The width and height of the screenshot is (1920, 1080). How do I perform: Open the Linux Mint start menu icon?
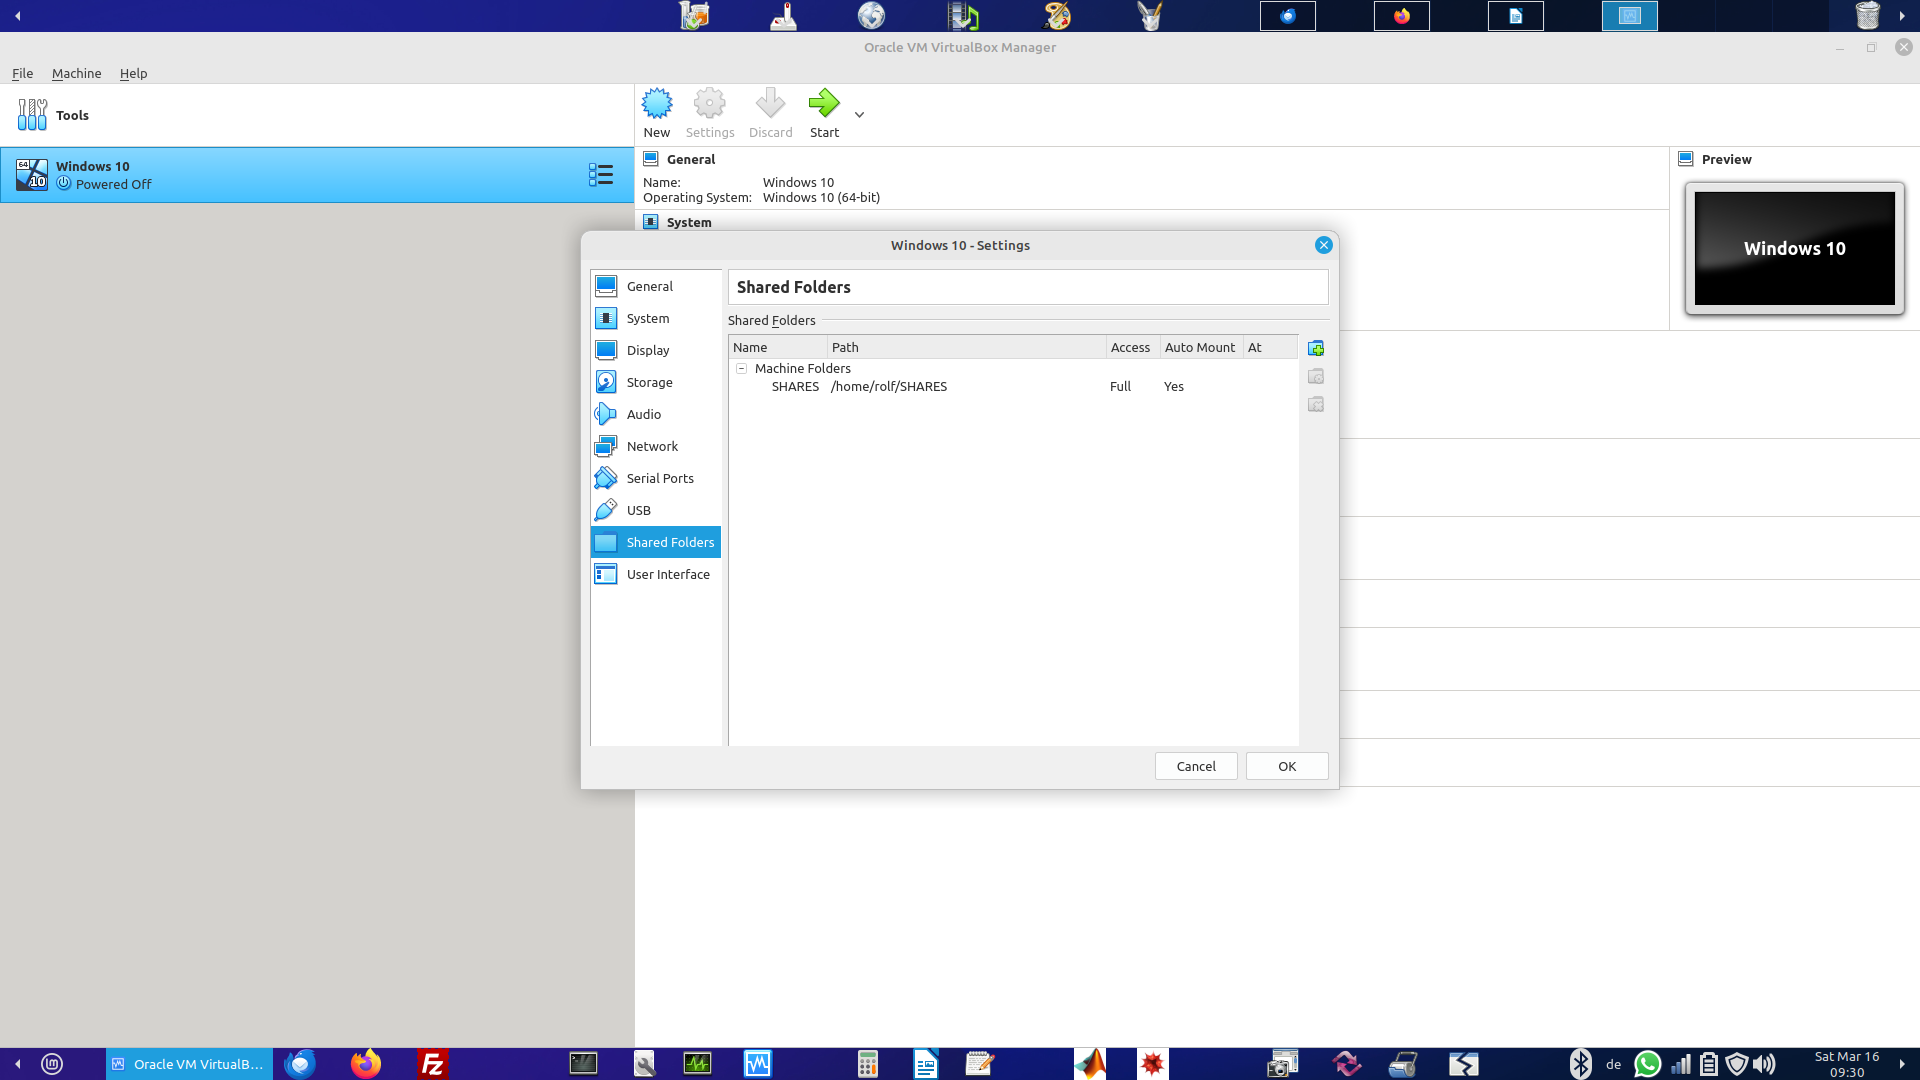(x=52, y=1064)
